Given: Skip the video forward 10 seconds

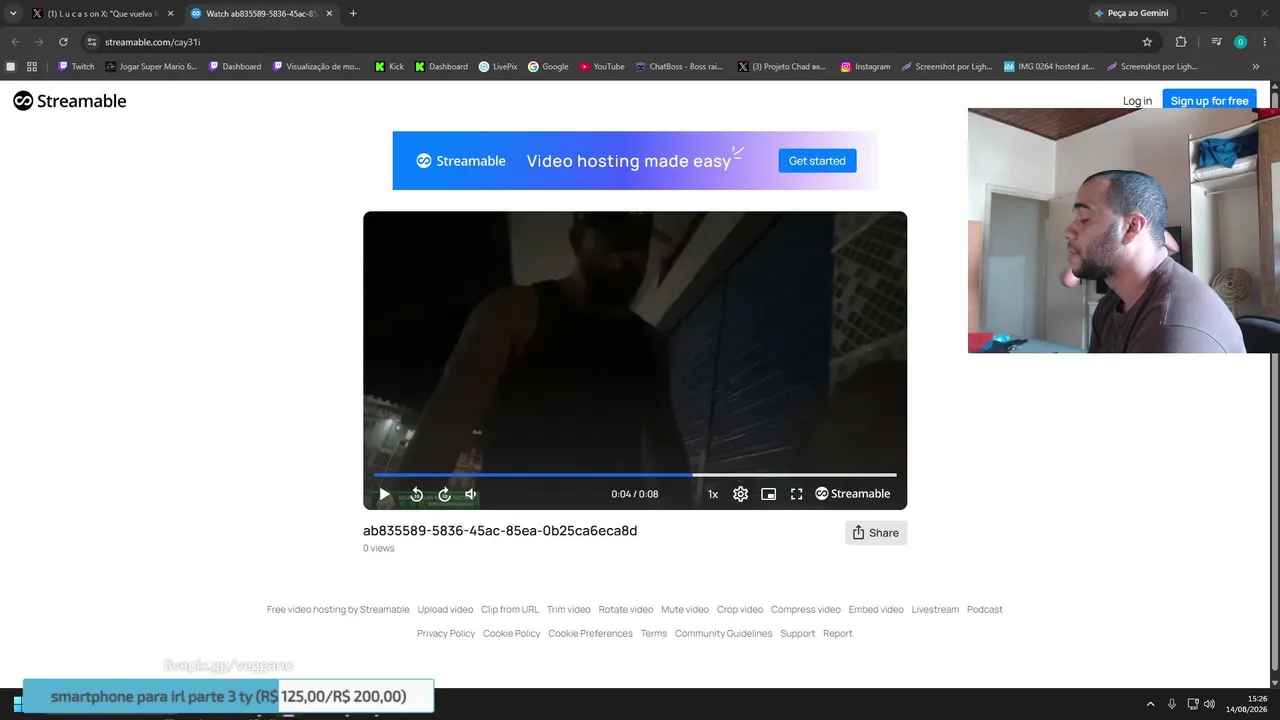Looking at the screenshot, I should coord(445,494).
